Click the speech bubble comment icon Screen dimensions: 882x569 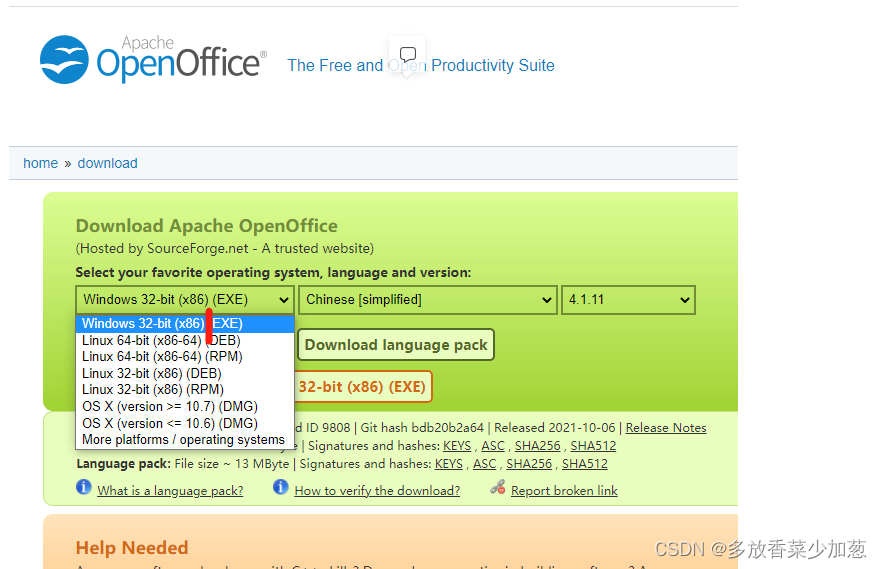point(407,55)
